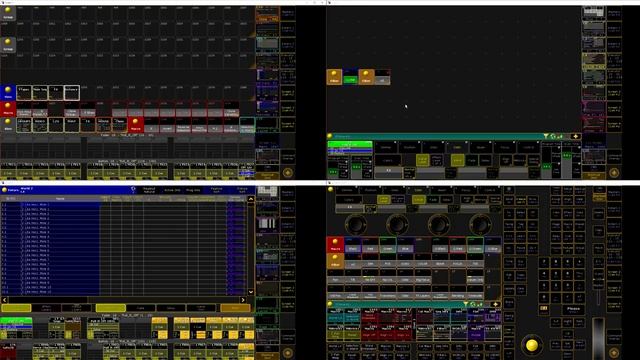The image size is (640, 360).
Task: Click the scroll-down chevron of the Fixture sheet
Action: [x=251, y=292]
